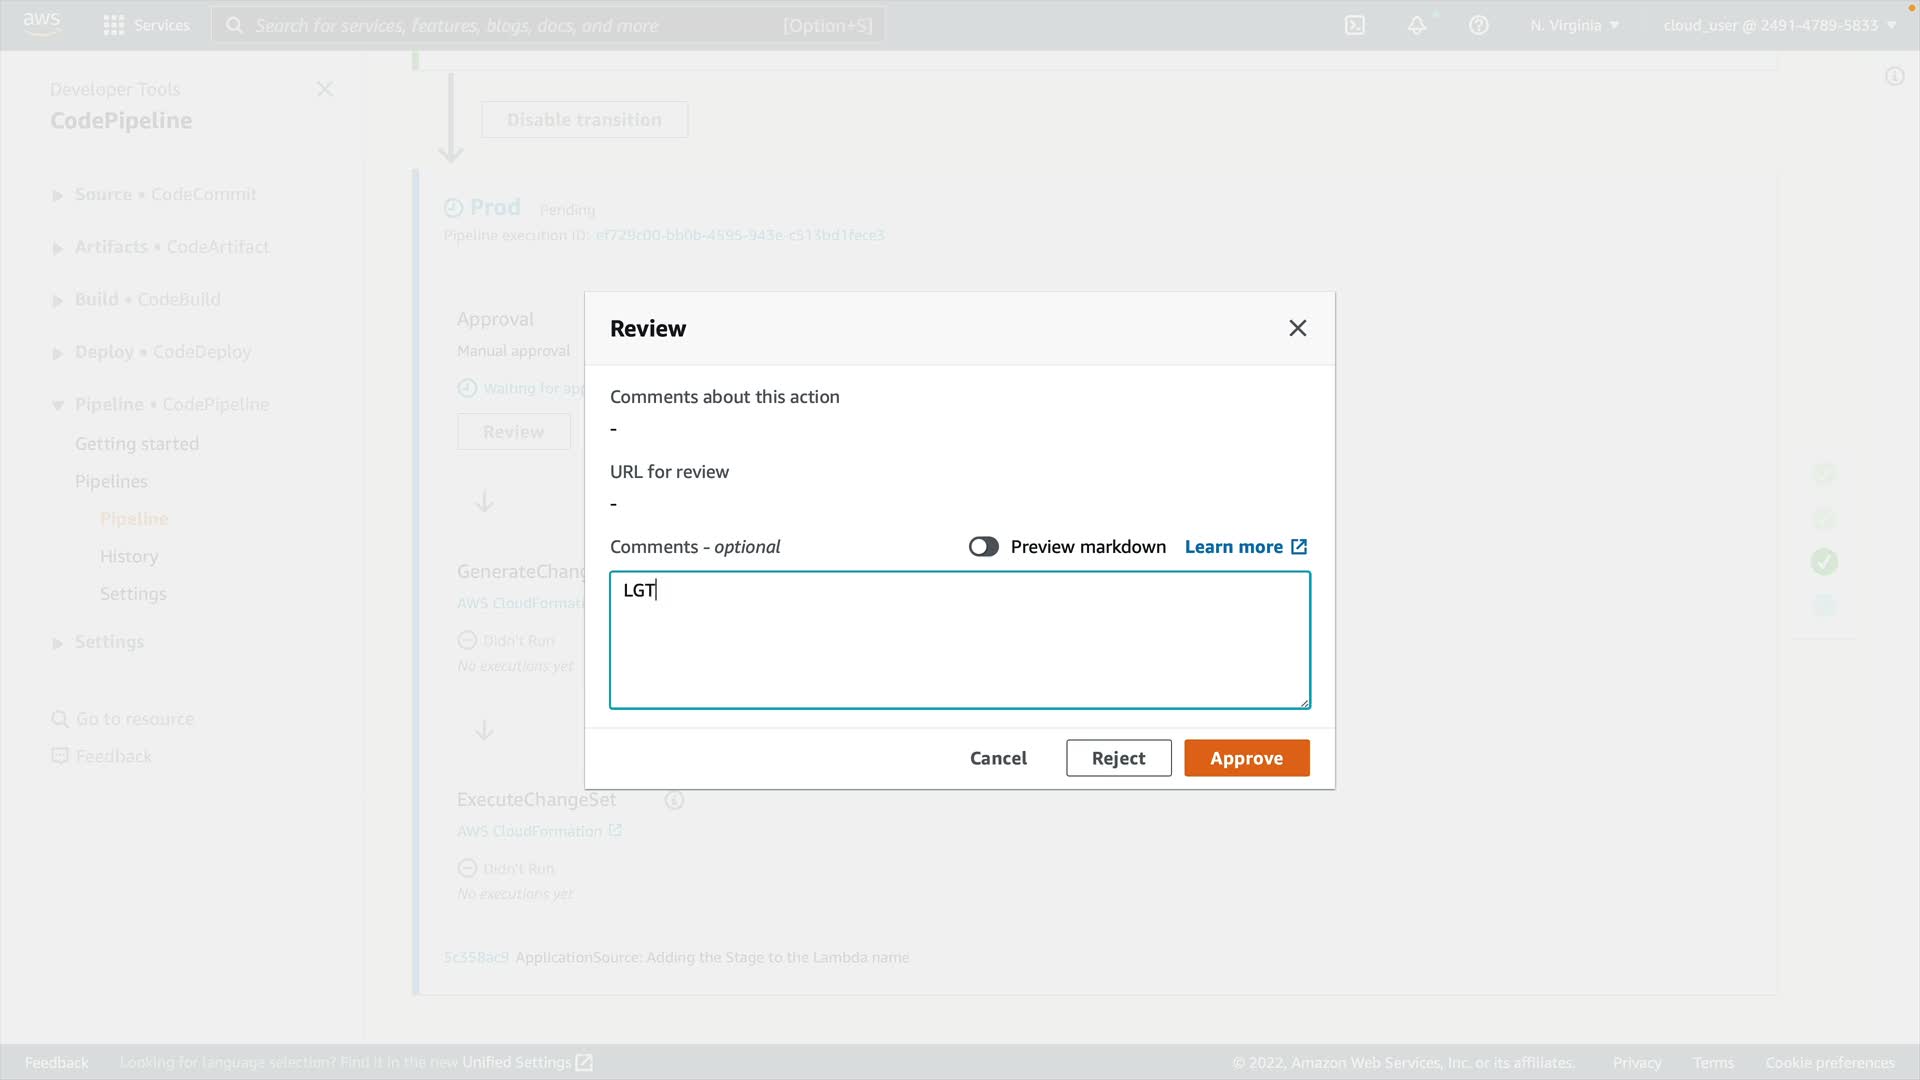1920x1080 pixels.
Task: Open the notifications bell icon
Action: pyautogui.click(x=1417, y=25)
